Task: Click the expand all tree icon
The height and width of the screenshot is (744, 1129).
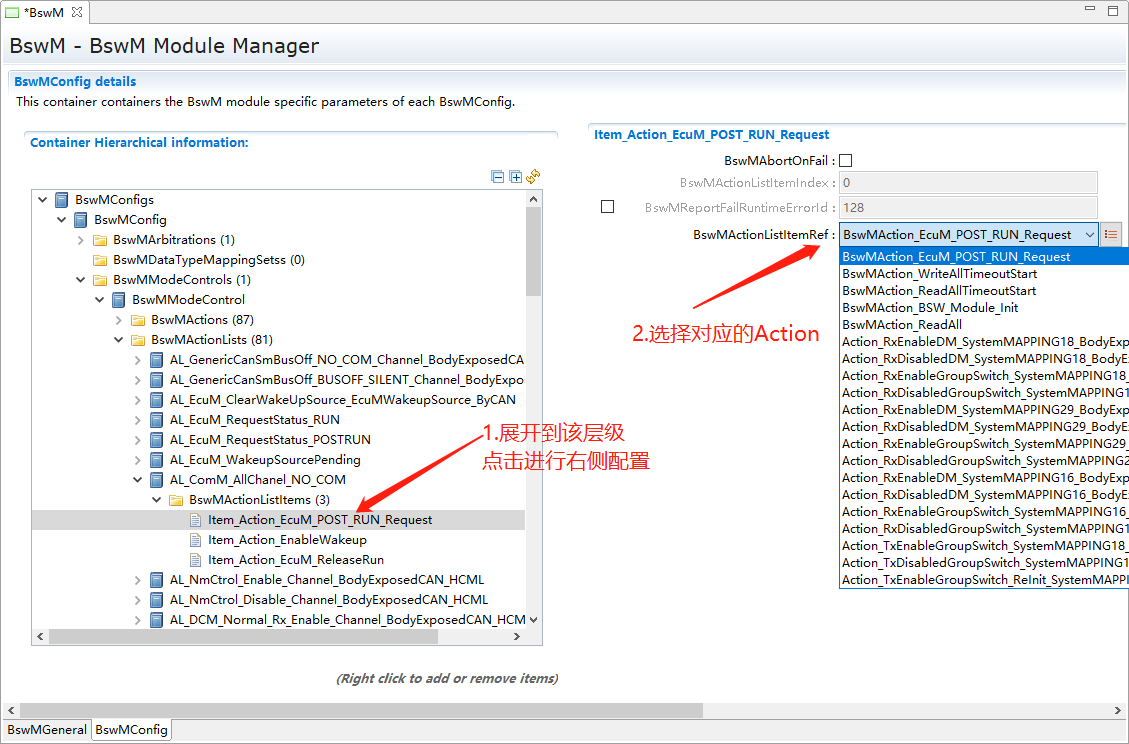Action: [x=516, y=177]
